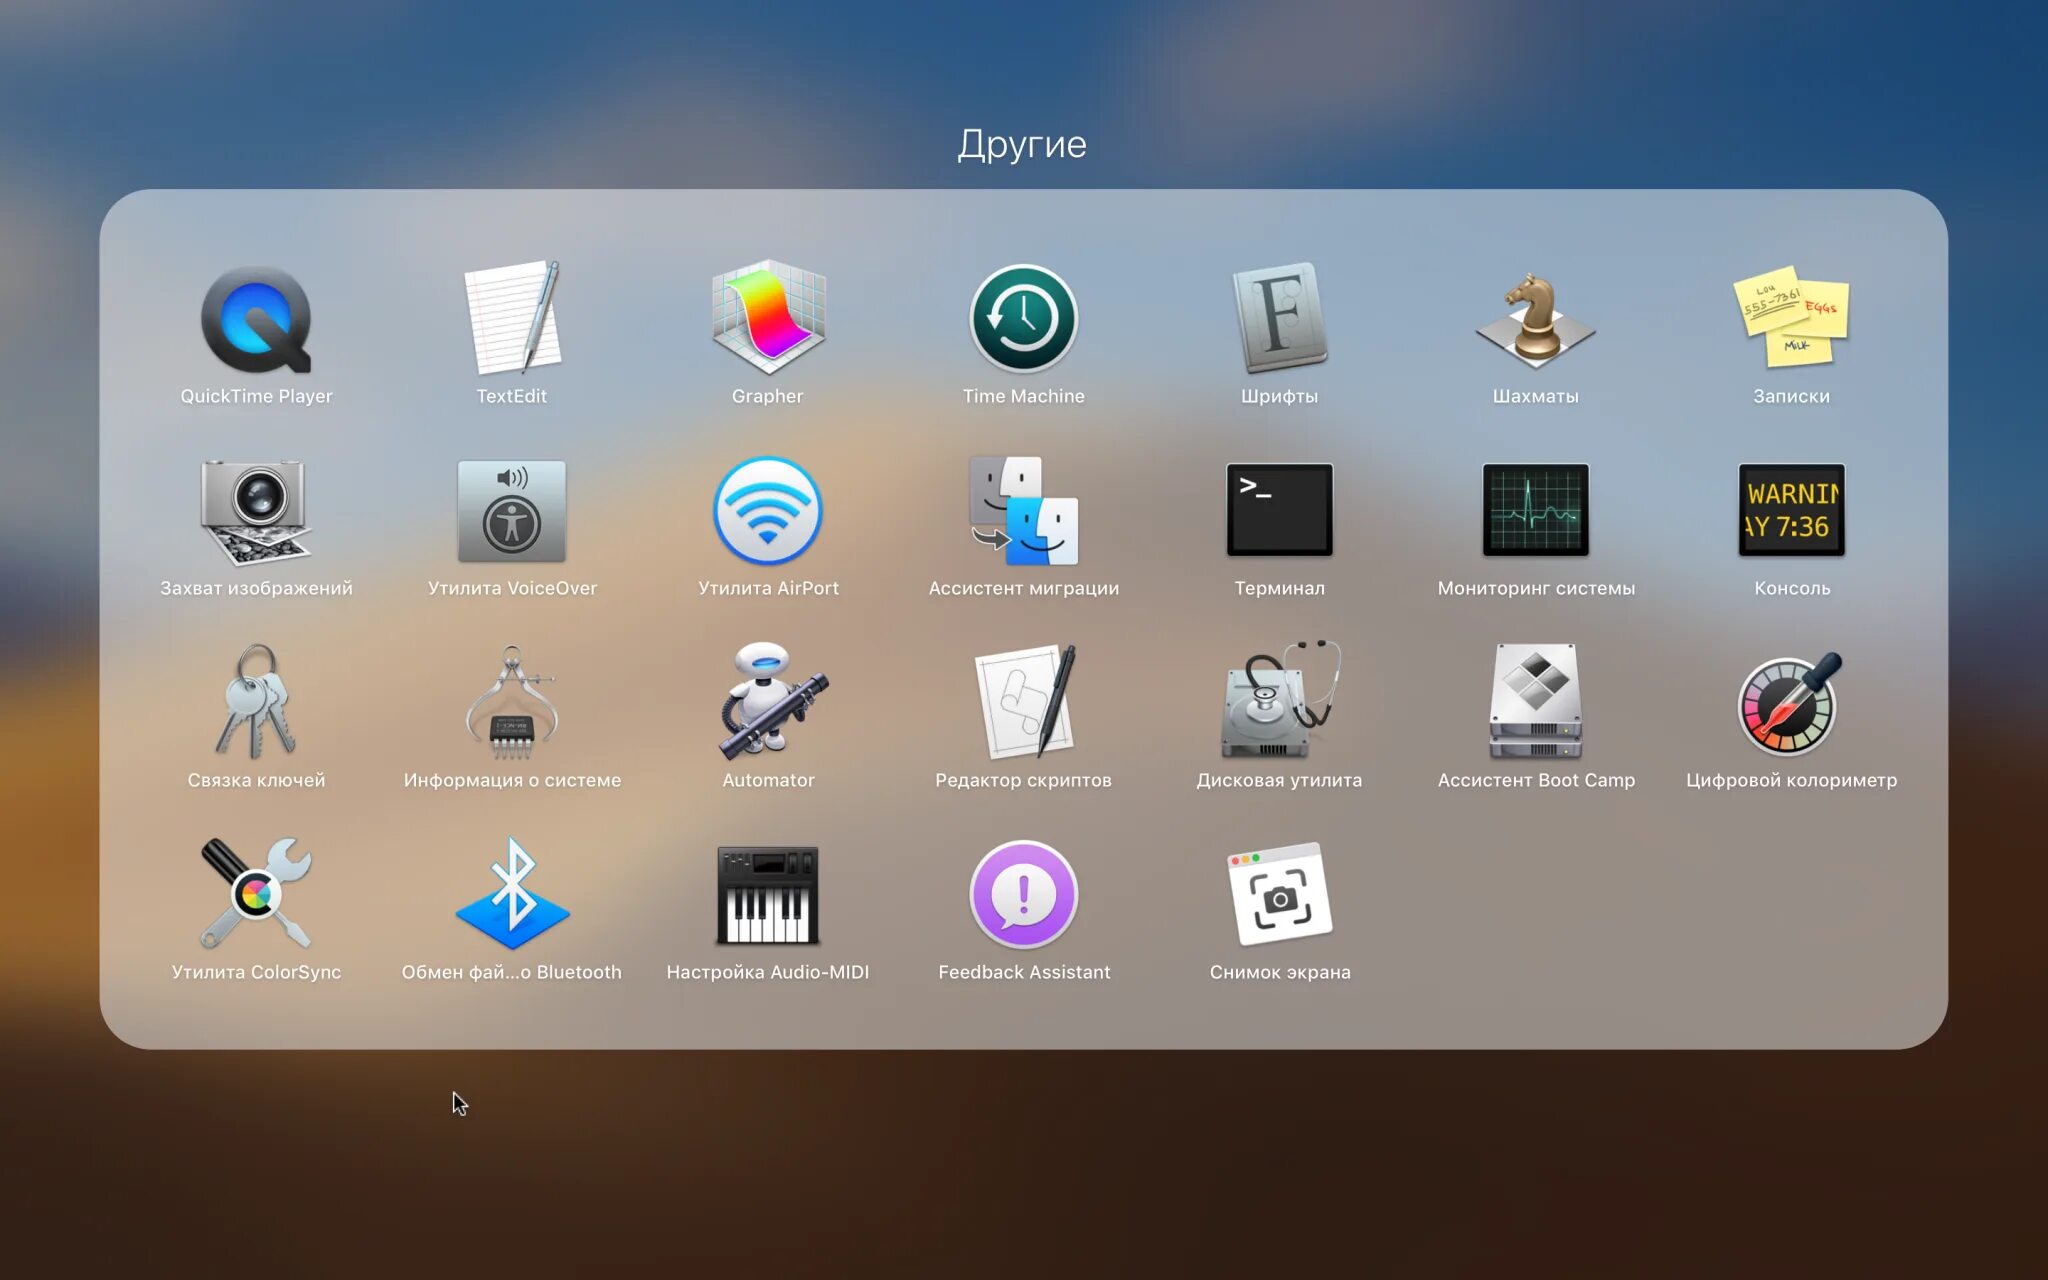Image resolution: width=2048 pixels, height=1280 pixels.
Task: Click Feedback Assistant icon
Action: coord(1023,896)
